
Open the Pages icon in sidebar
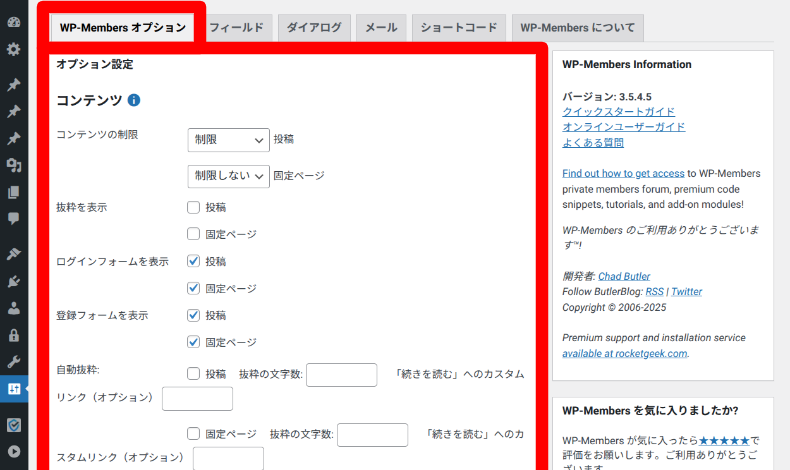coord(14,192)
